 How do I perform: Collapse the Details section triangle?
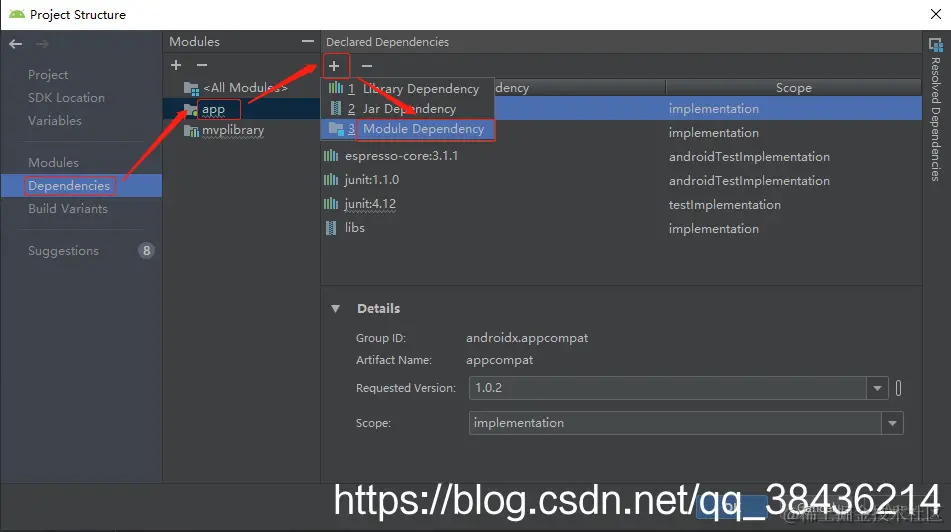pyautogui.click(x=335, y=309)
